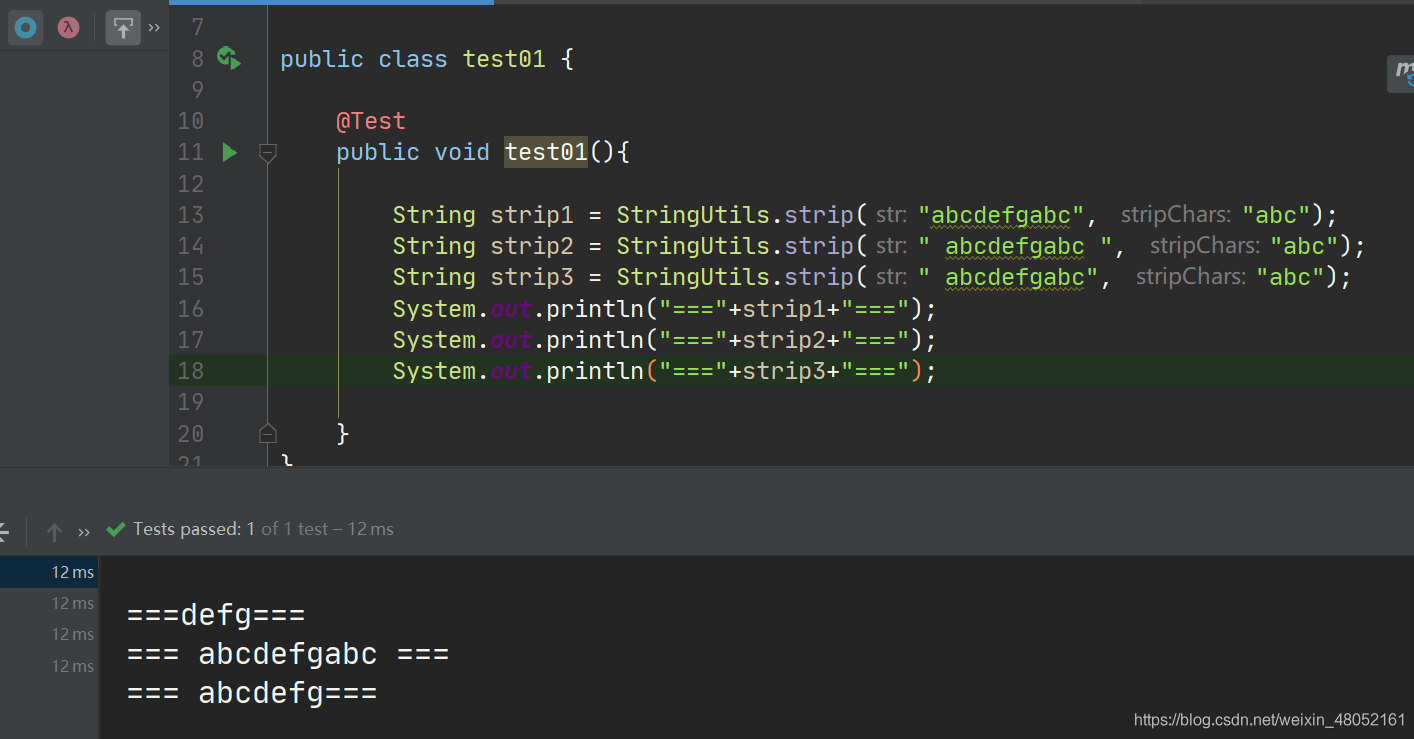The height and width of the screenshot is (739, 1414).
Task: Click the closing brace on line 20
Action: click(343, 433)
